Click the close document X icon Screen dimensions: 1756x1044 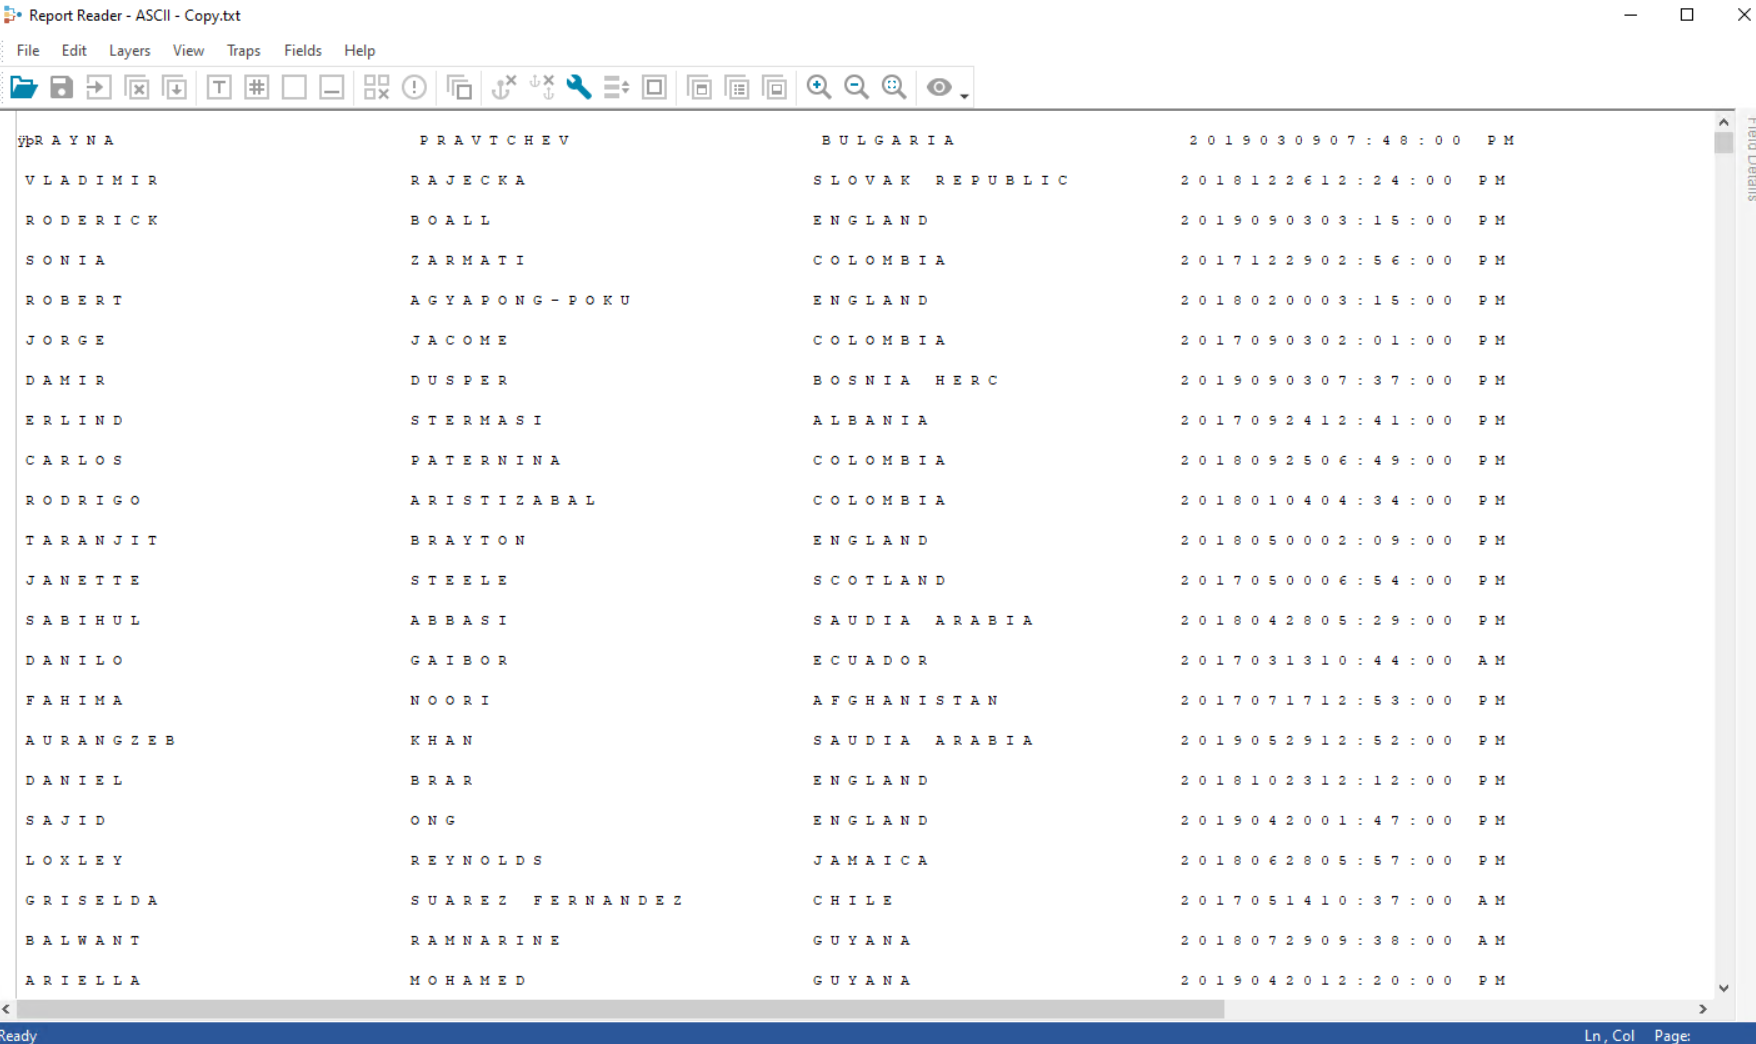(137, 87)
